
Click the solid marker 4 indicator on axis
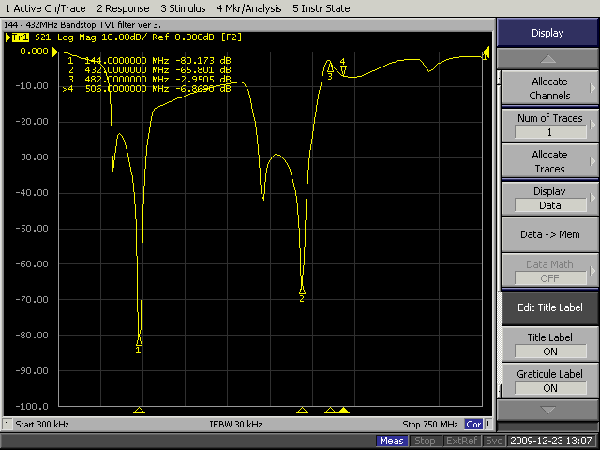[343, 410]
